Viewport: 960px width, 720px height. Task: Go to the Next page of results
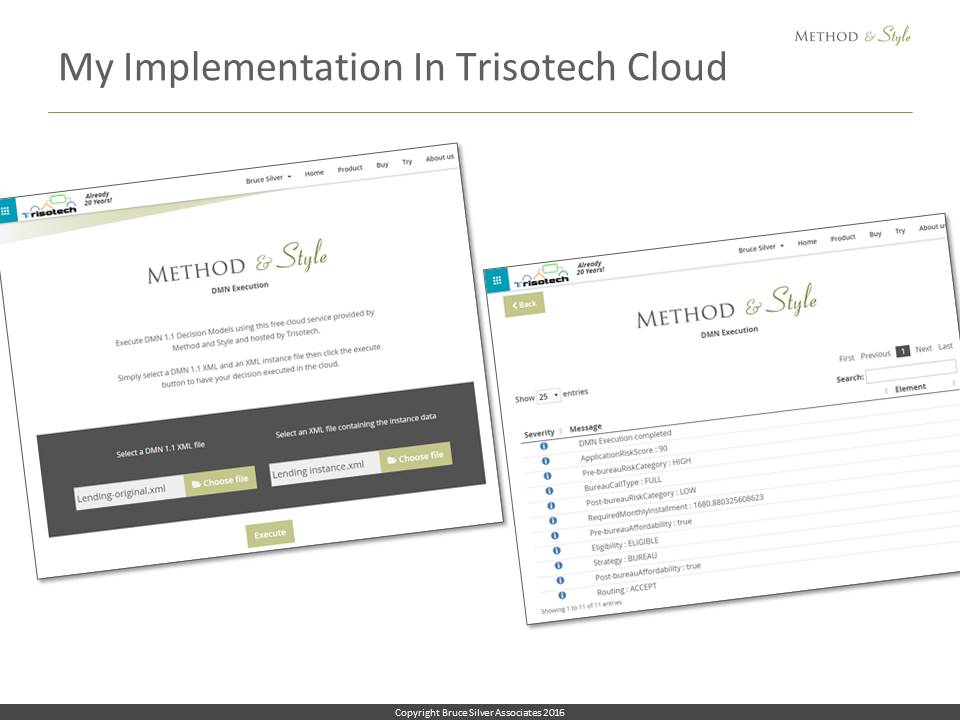923,349
